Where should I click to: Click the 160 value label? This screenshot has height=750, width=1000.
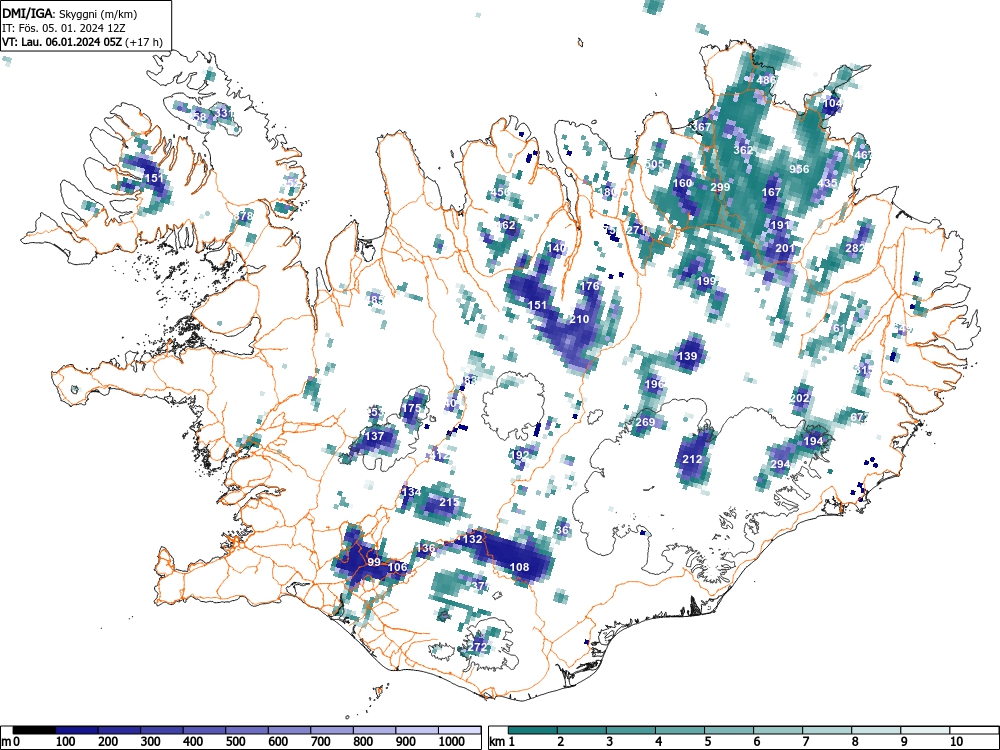click(x=682, y=184)
